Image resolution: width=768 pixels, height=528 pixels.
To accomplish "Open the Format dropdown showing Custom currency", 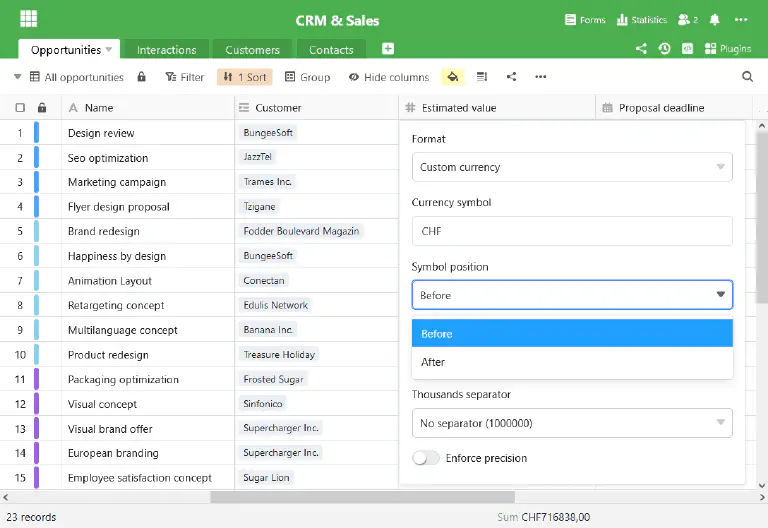I will pos(572,167).
